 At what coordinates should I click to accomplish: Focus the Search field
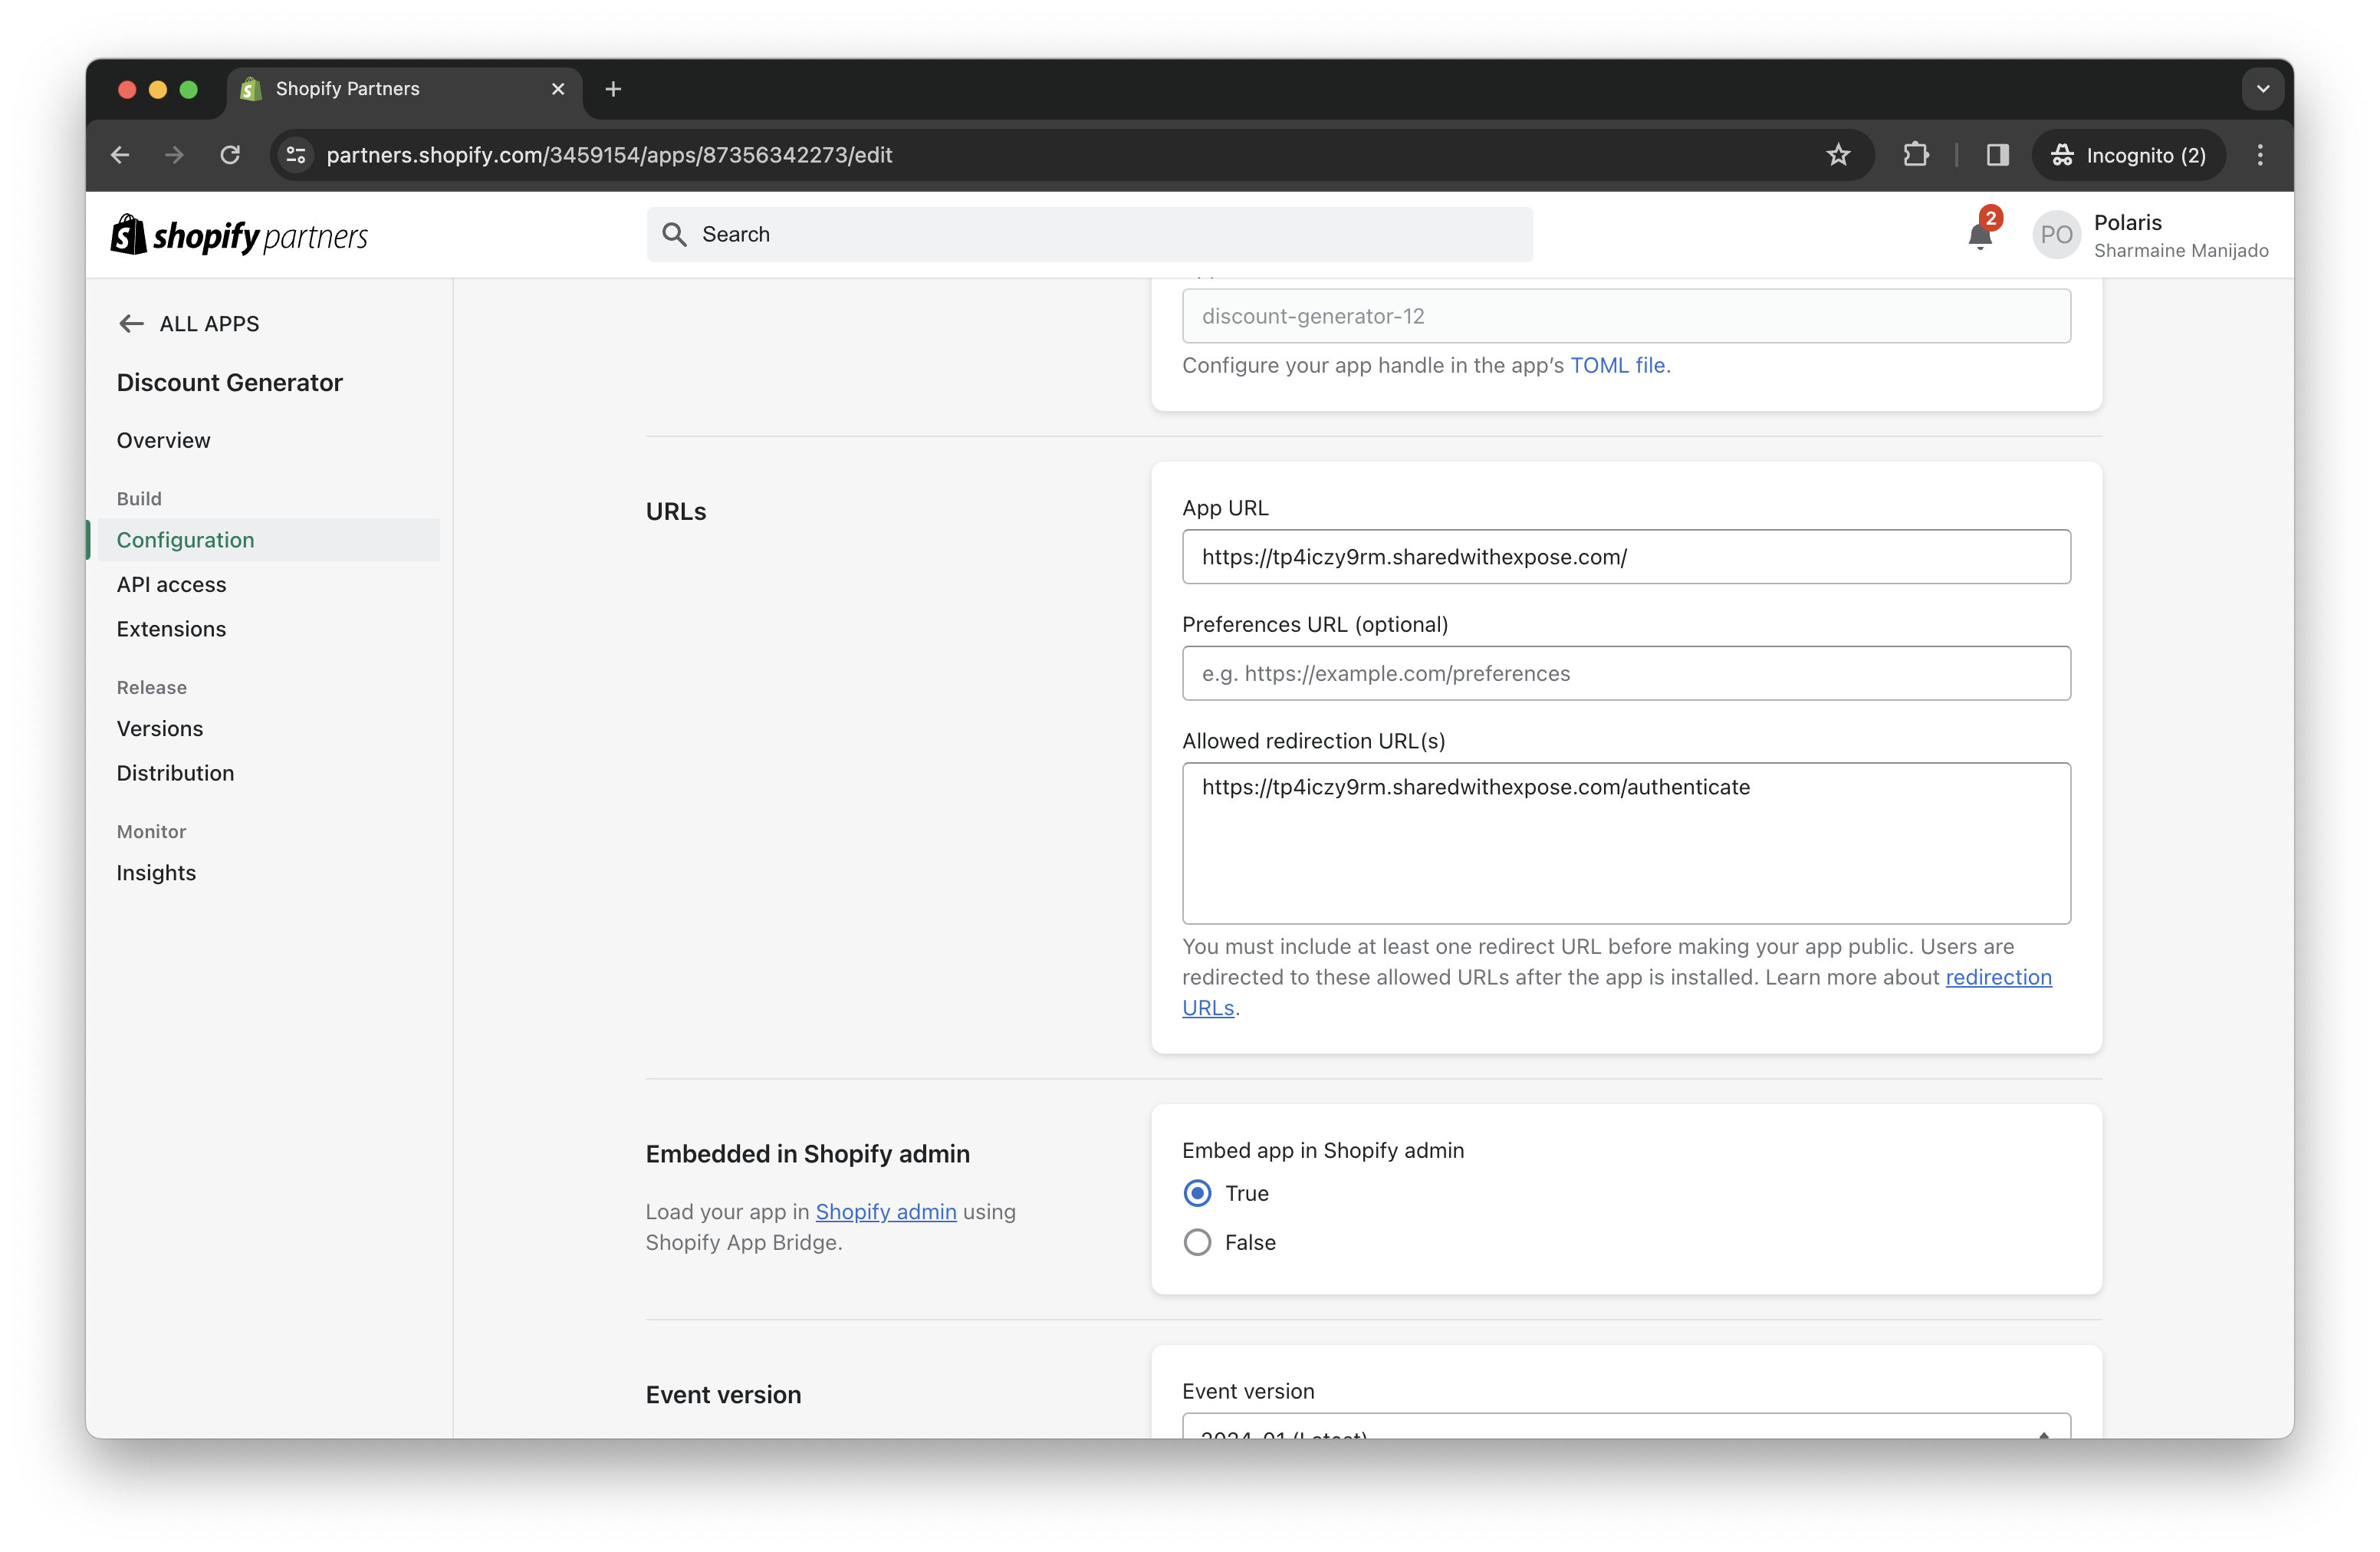pyautogui.click(x=1090, y=234)
